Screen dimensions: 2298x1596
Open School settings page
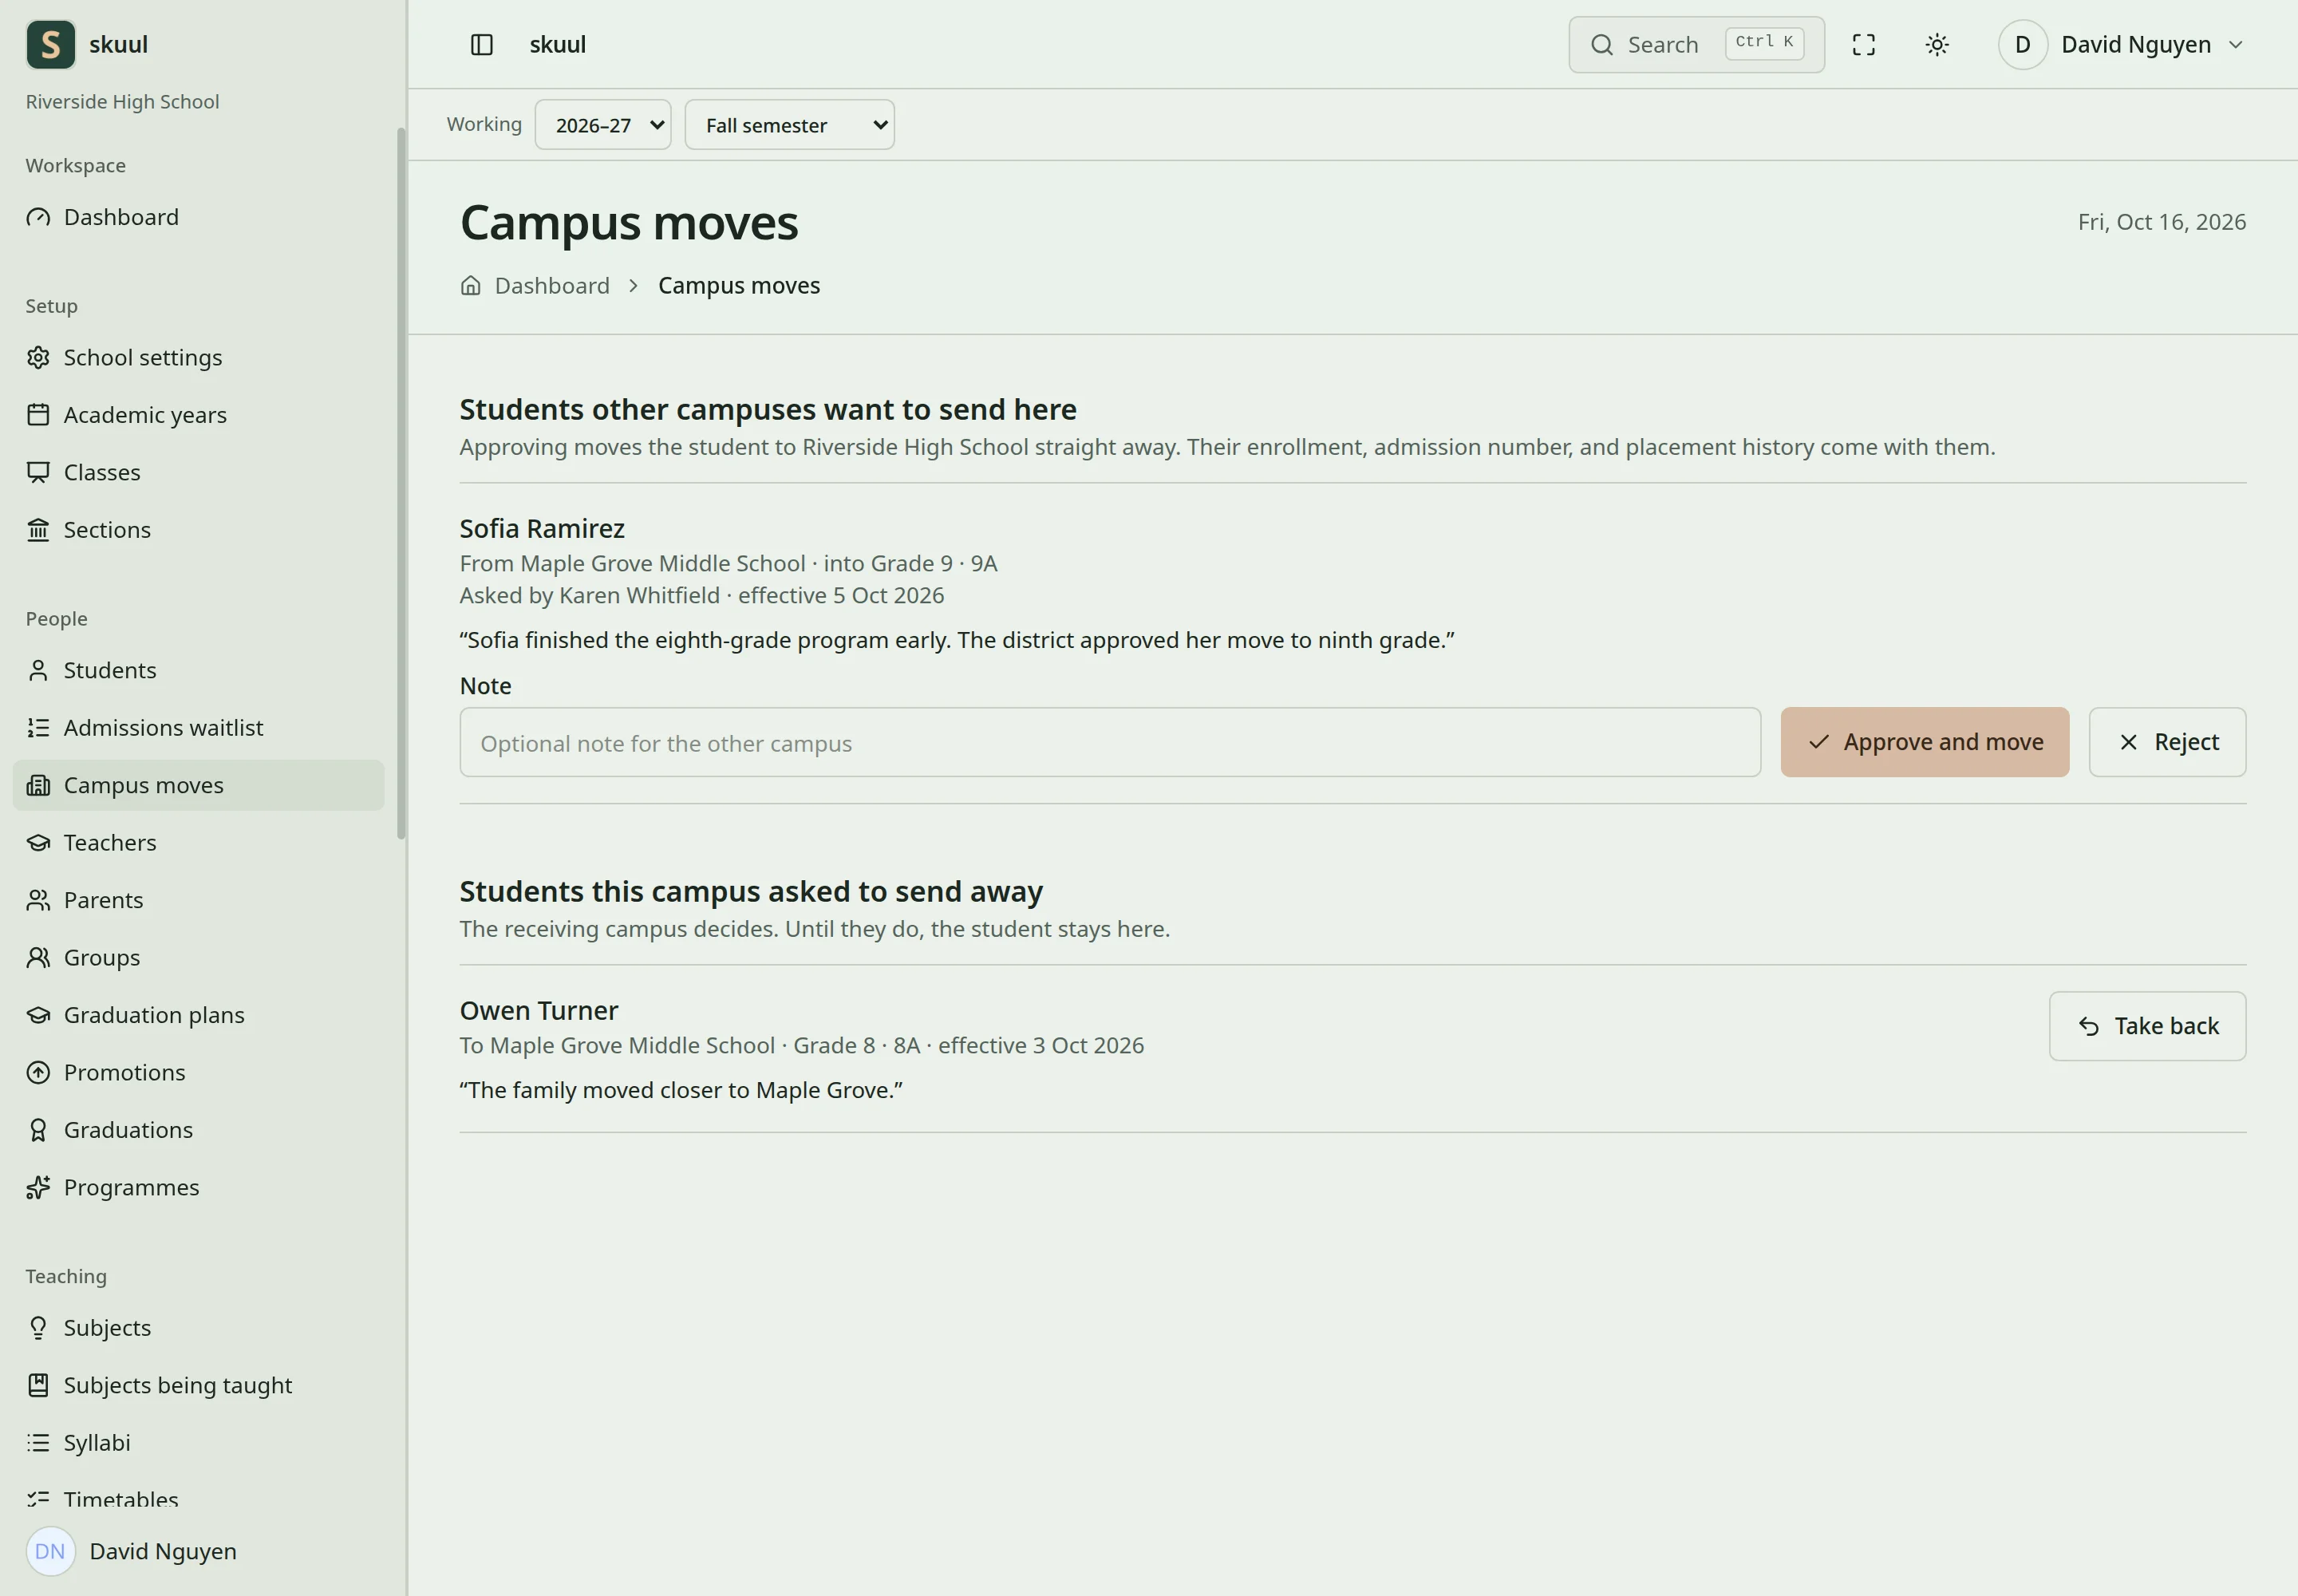[x=198, y=357]
